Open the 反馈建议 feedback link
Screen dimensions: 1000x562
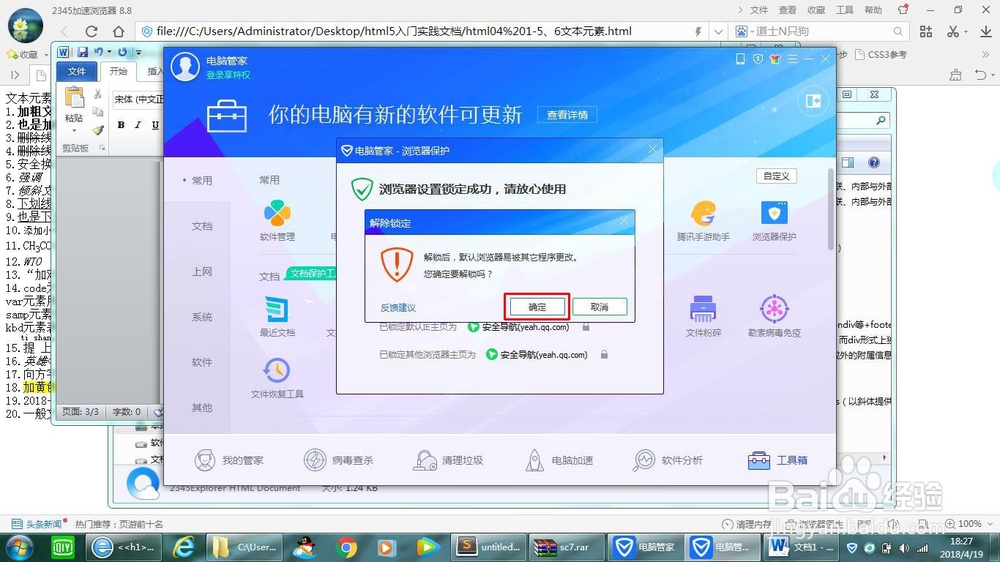click(x=398, y=307)
